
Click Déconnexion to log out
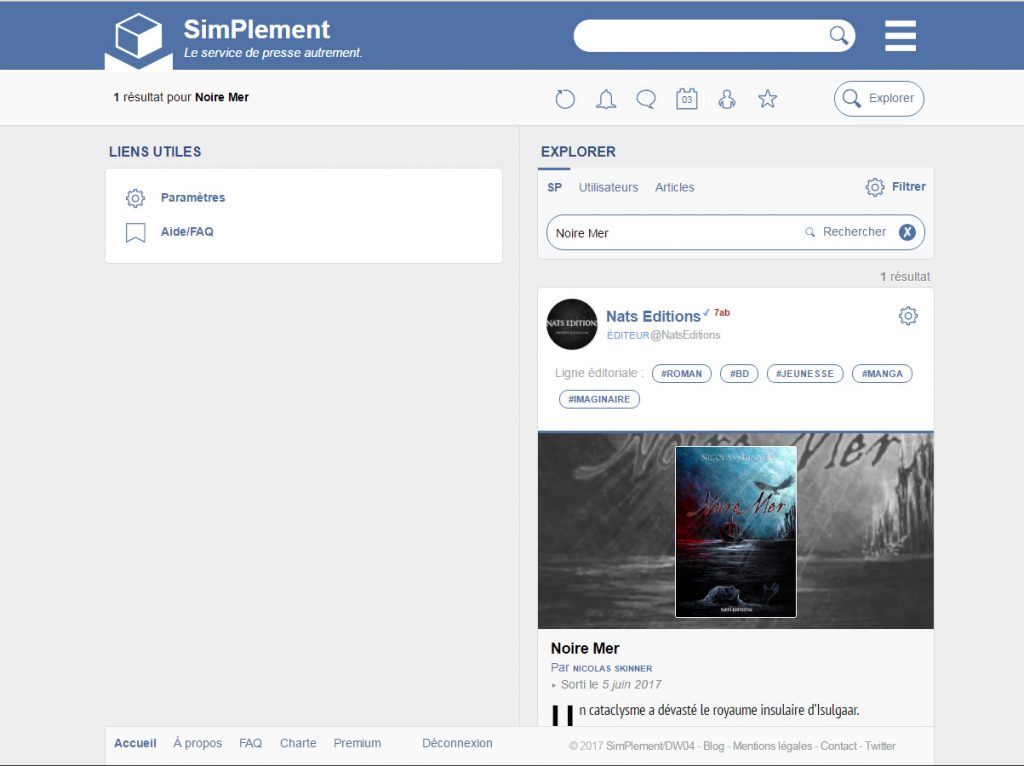tap(457, 743)
